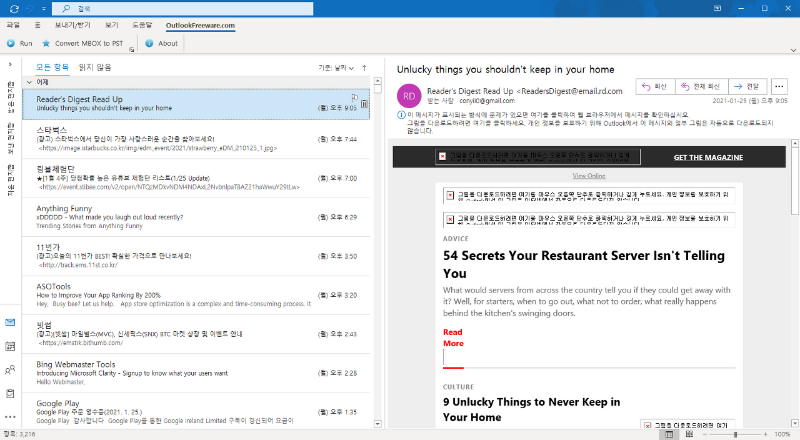Switch to People view in navigation bar
This screenshot has height=440, width=800.
point(10,370)
